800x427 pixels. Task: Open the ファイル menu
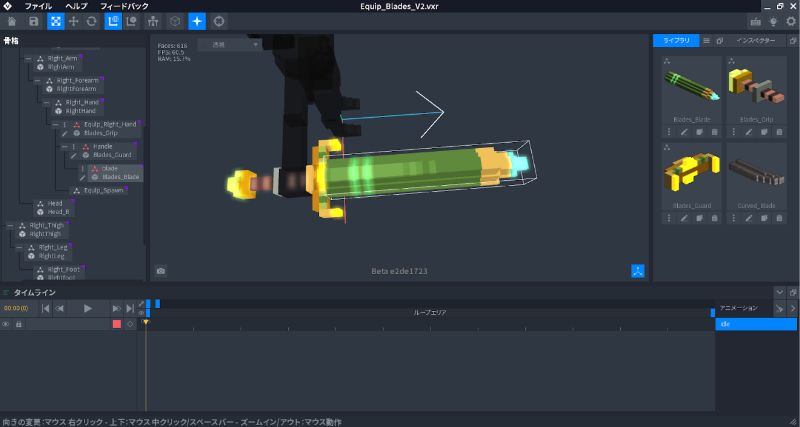(38, 6)
